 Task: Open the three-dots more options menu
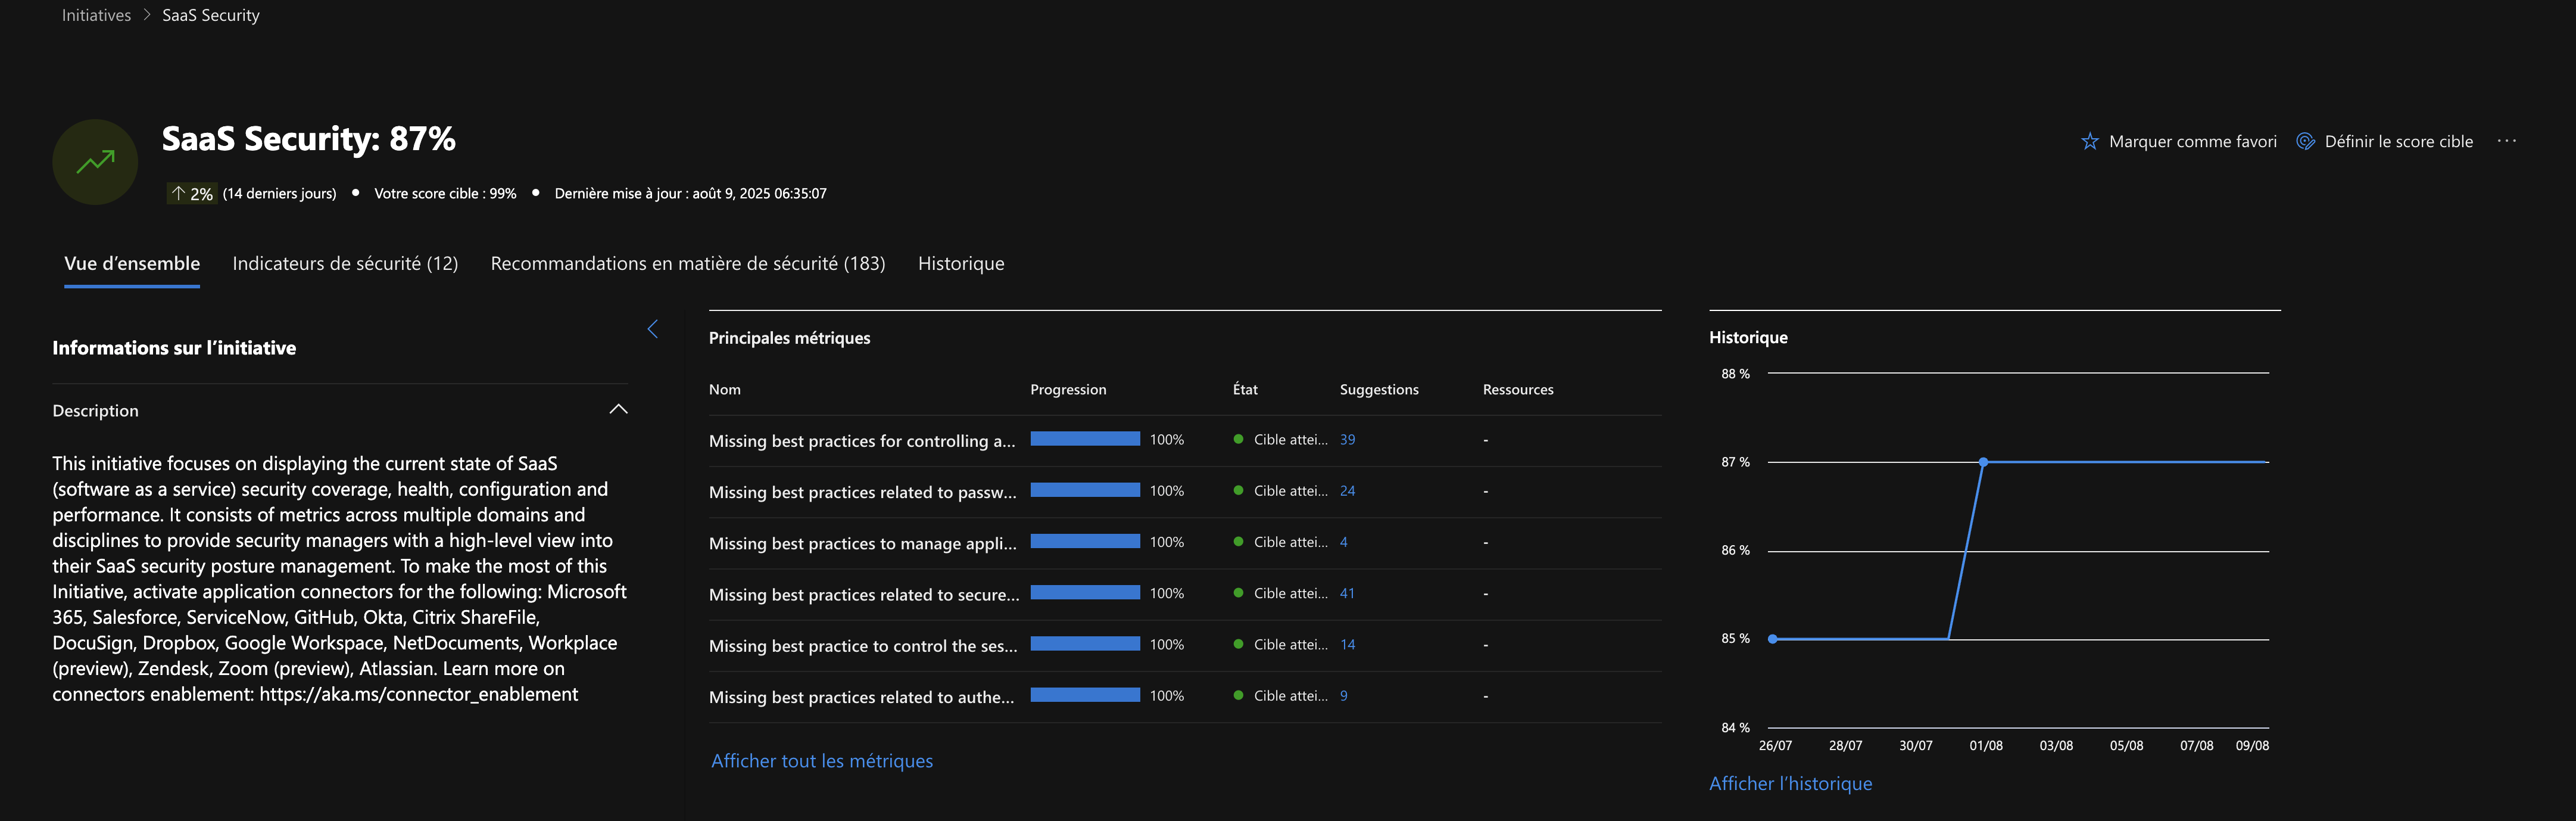point(2506,141)
